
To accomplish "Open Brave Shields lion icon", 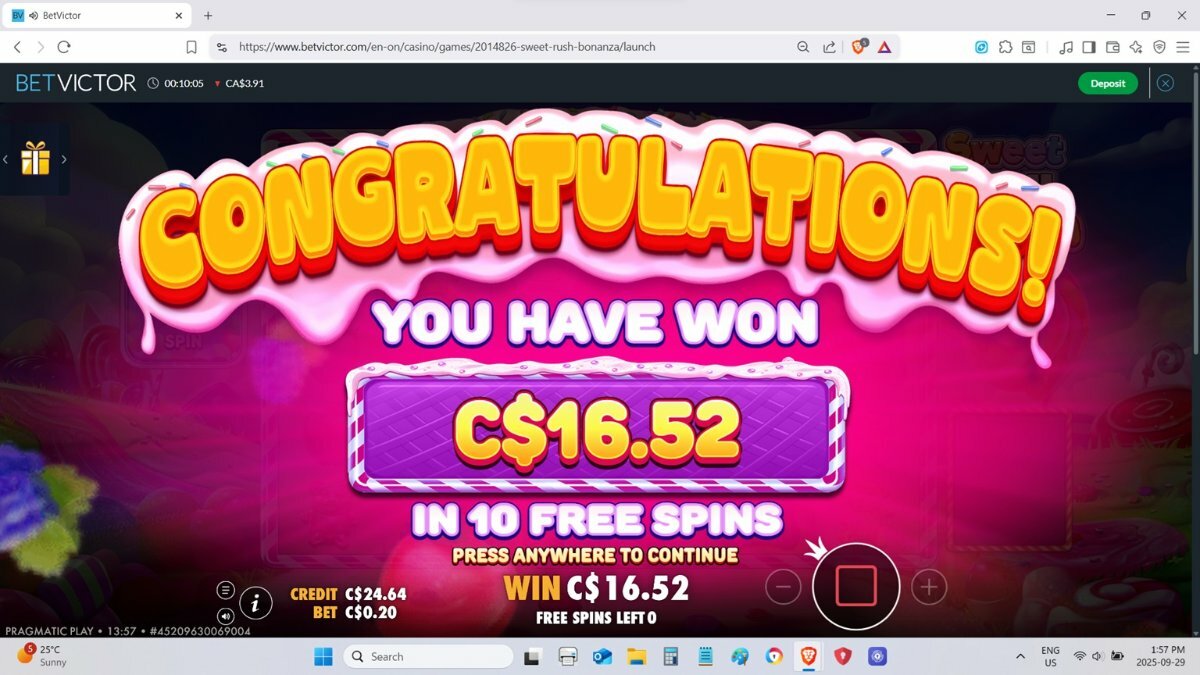I will click(858, 47).
